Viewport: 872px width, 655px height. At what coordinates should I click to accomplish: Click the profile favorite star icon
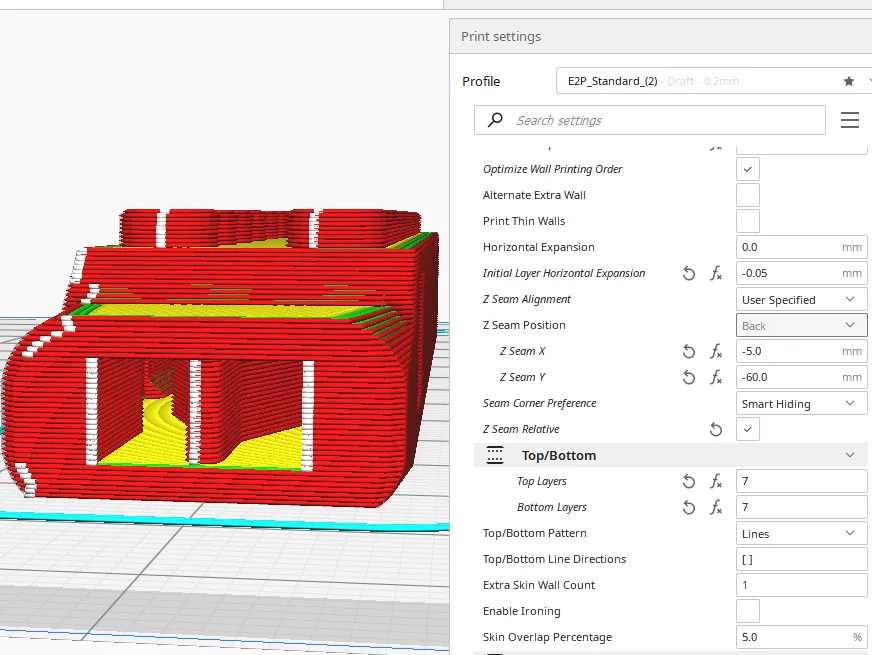pos(849,81)
